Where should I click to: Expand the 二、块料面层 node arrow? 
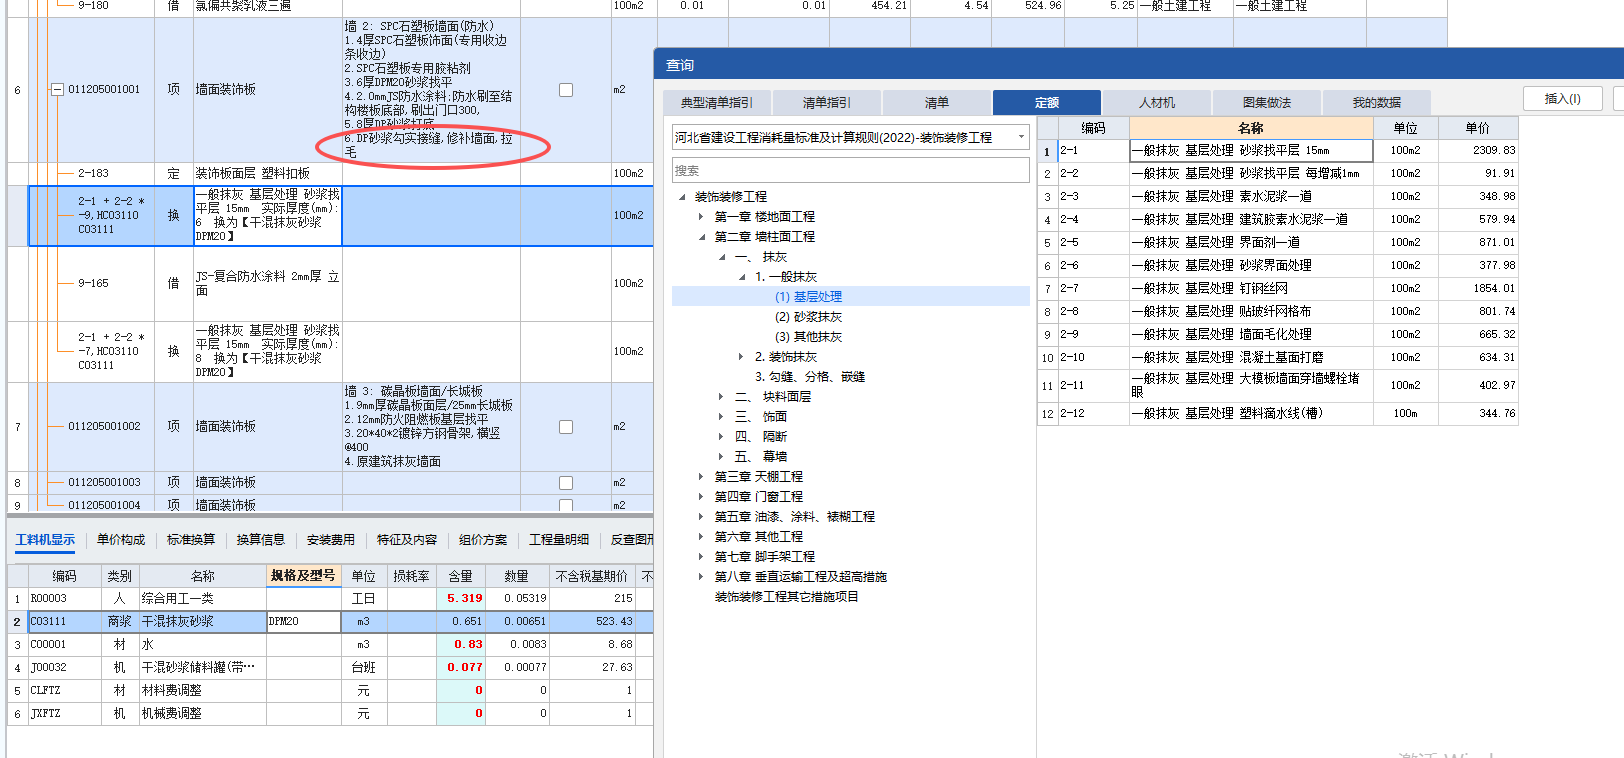(721, 397)
